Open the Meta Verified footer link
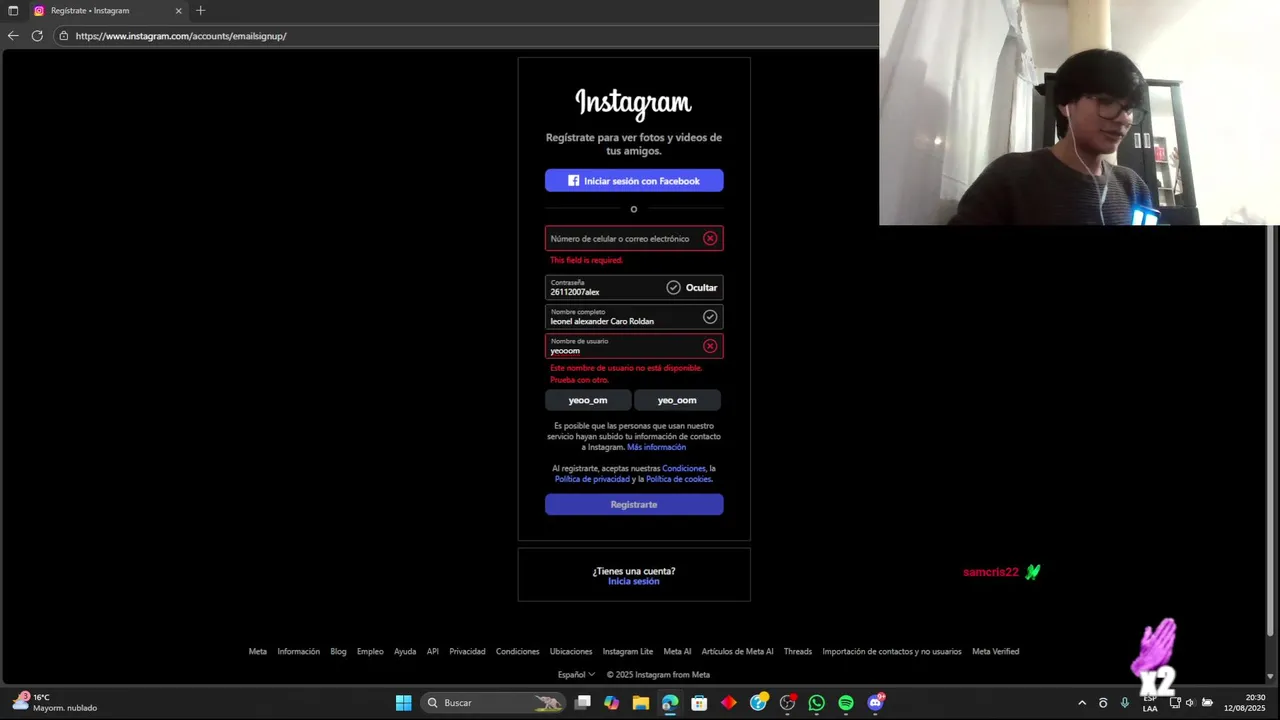 (996, 652)
